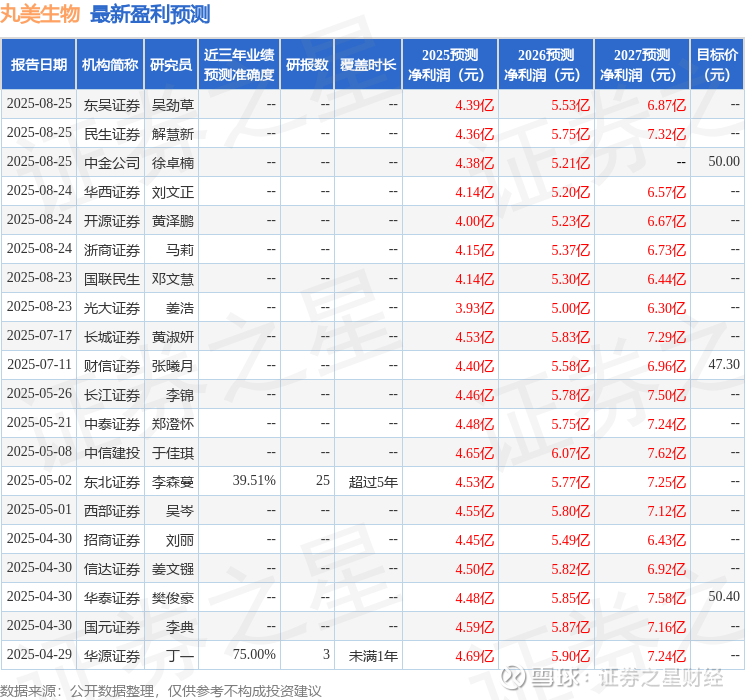
Task: Click researcher name 邓文慧
Action: pyautogui.click(x=172, y=279)
